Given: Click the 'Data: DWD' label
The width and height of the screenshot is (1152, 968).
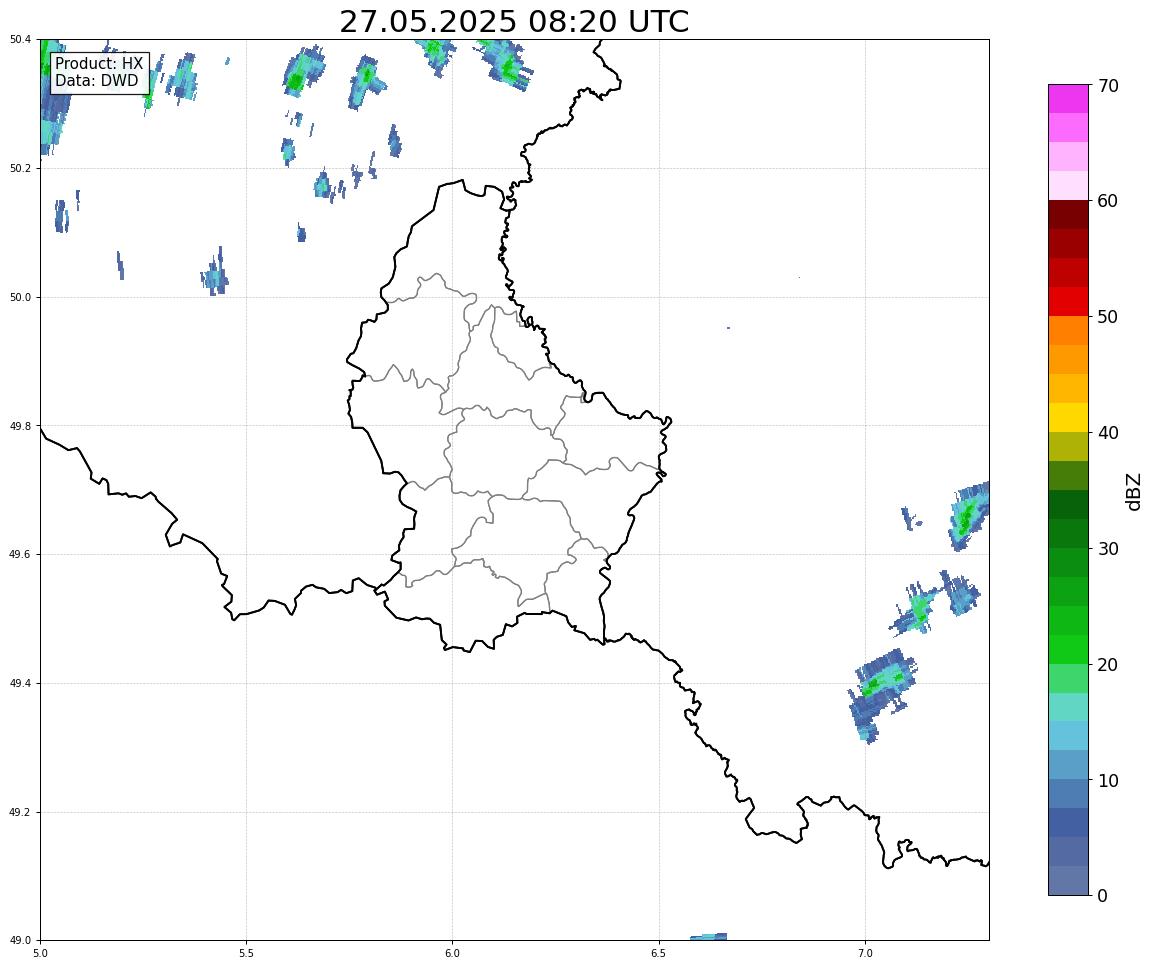Looking at the screenshot, I should click(x=97, y=81).
